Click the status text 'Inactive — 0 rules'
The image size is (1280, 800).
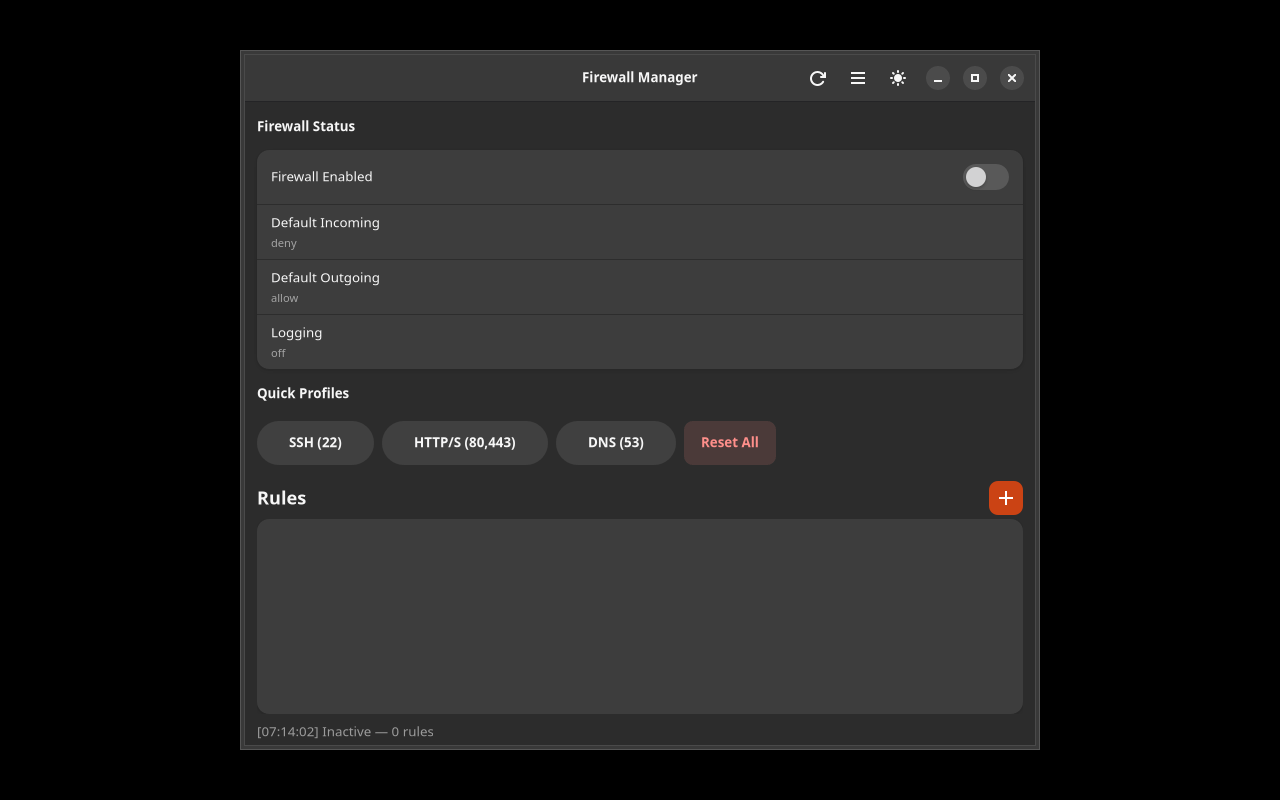point(378,732)
